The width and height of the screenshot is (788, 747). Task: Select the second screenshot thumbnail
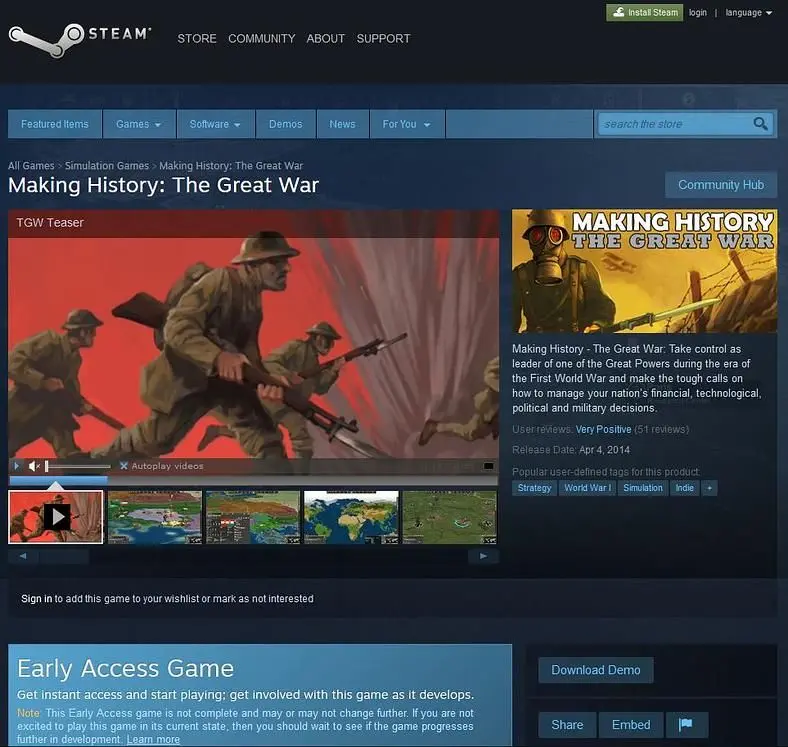[x=155, y=517]
